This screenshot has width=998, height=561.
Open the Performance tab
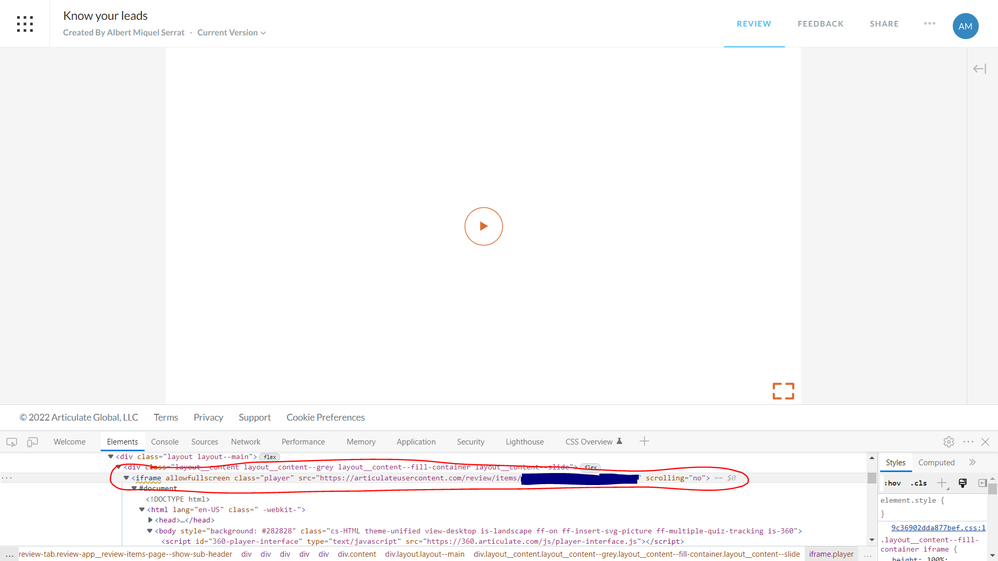[x=303, y=442]
